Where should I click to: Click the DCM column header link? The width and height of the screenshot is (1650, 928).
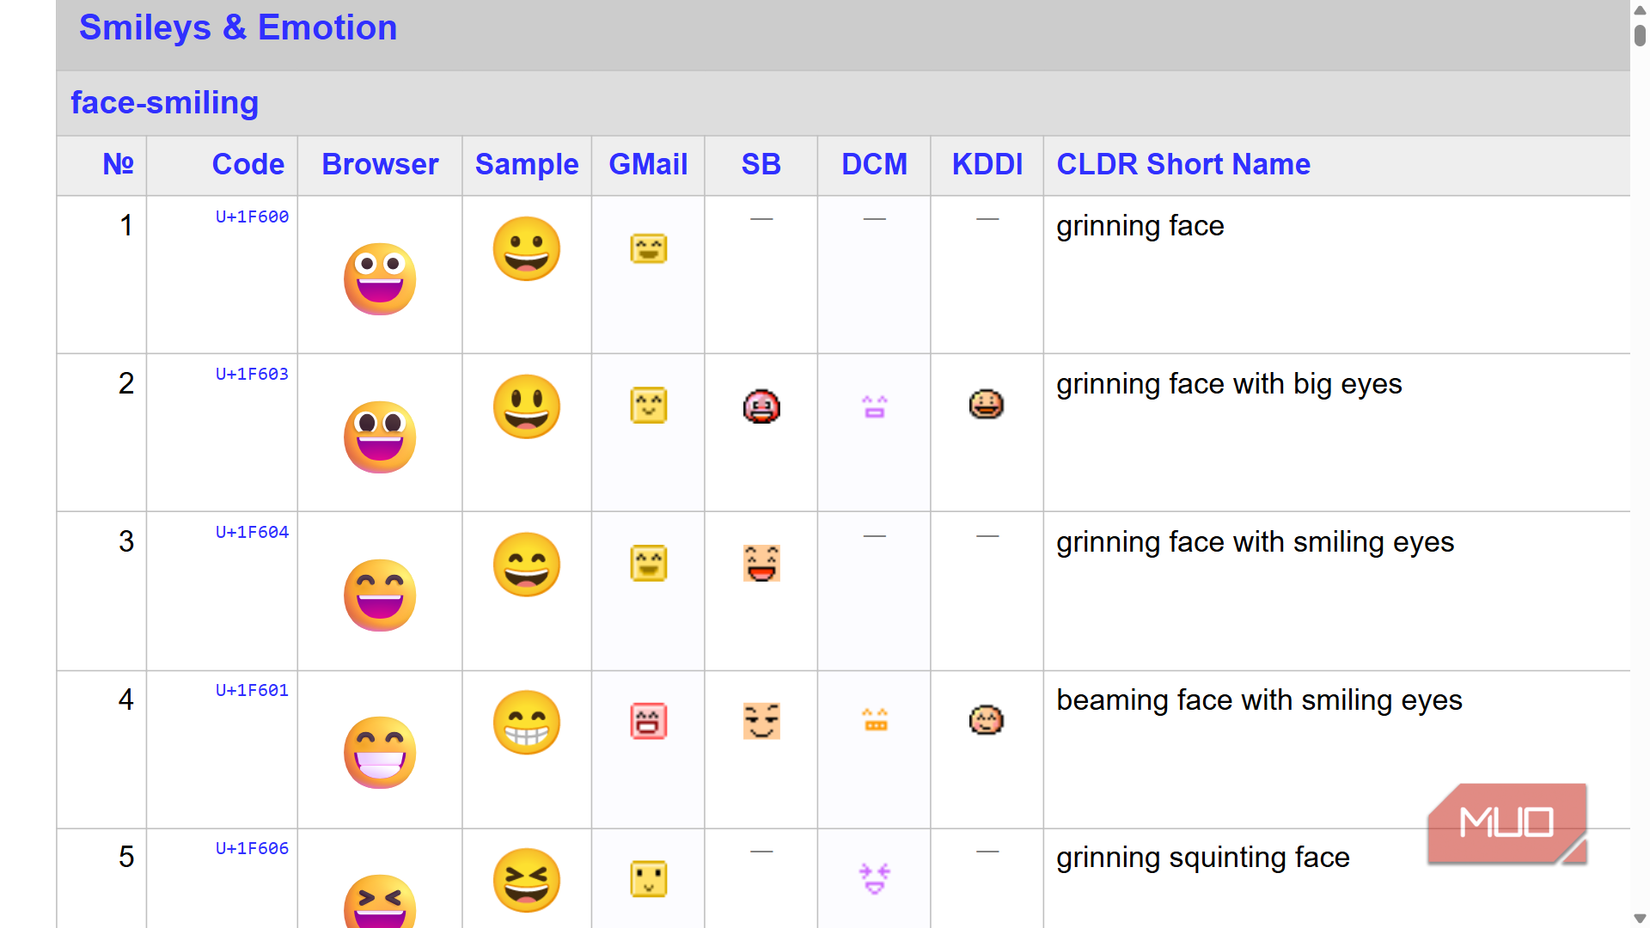point(874,164)
